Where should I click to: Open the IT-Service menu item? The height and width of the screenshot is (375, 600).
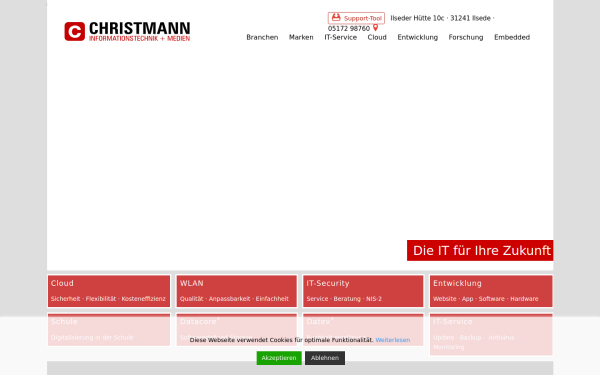pyautogui.click(x=341, y=37)
